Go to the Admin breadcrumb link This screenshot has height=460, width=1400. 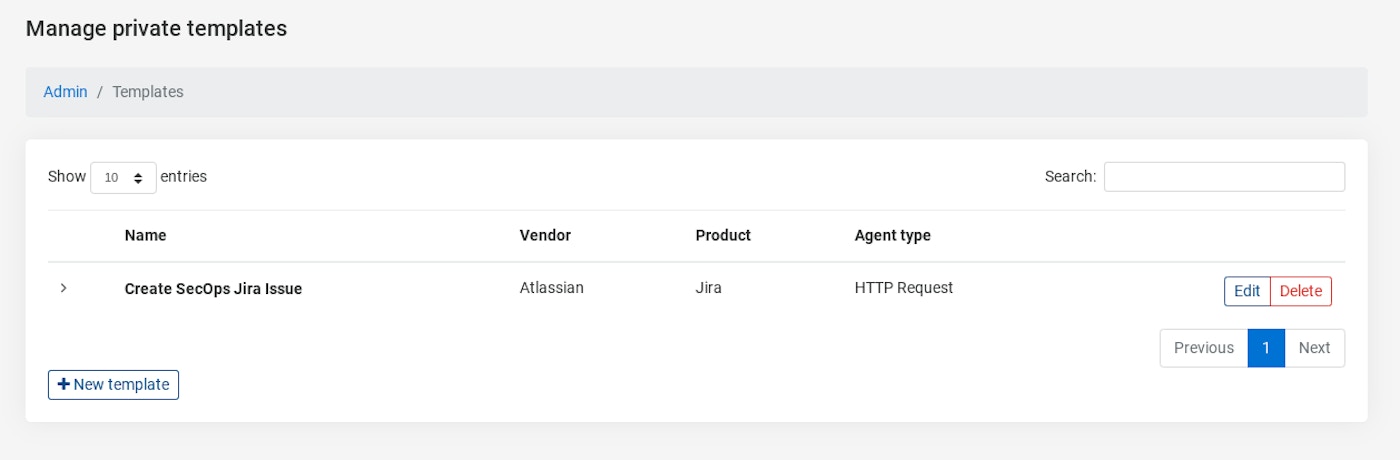[66, 92]
